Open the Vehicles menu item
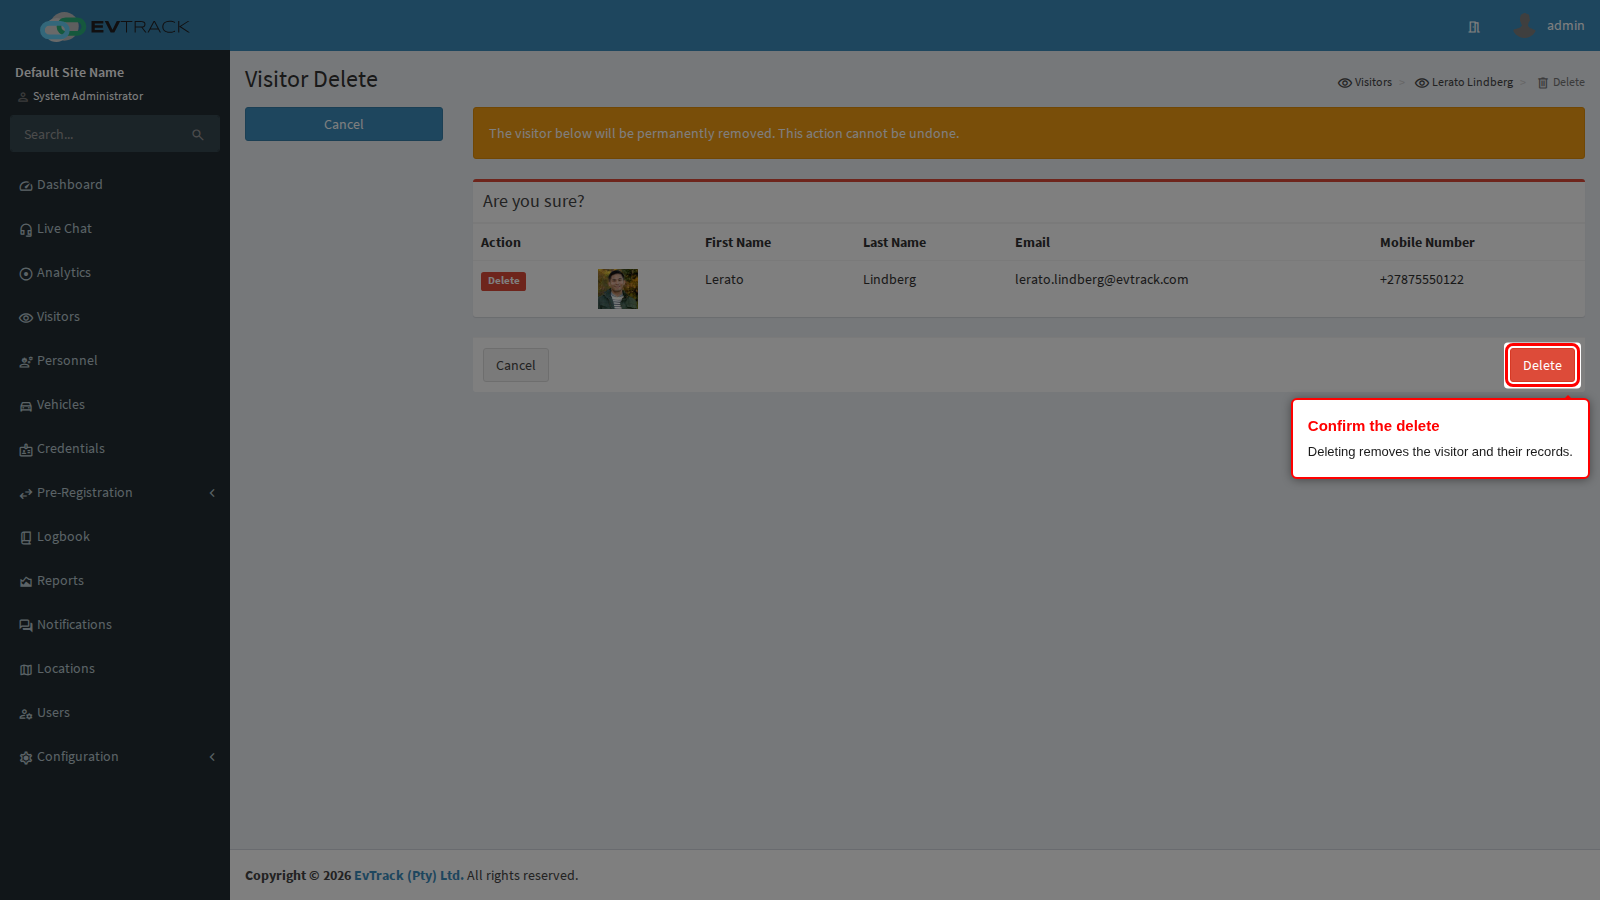1600x900 pixels. coord(115,405)
